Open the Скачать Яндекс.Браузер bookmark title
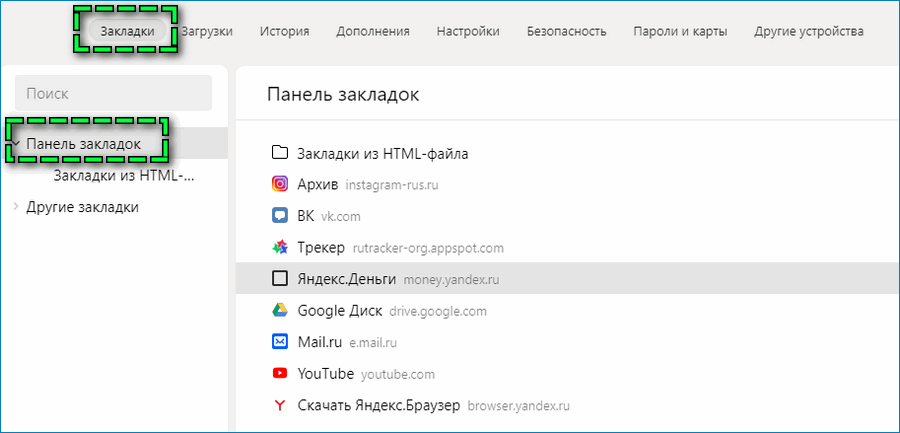 click(379, 406)
